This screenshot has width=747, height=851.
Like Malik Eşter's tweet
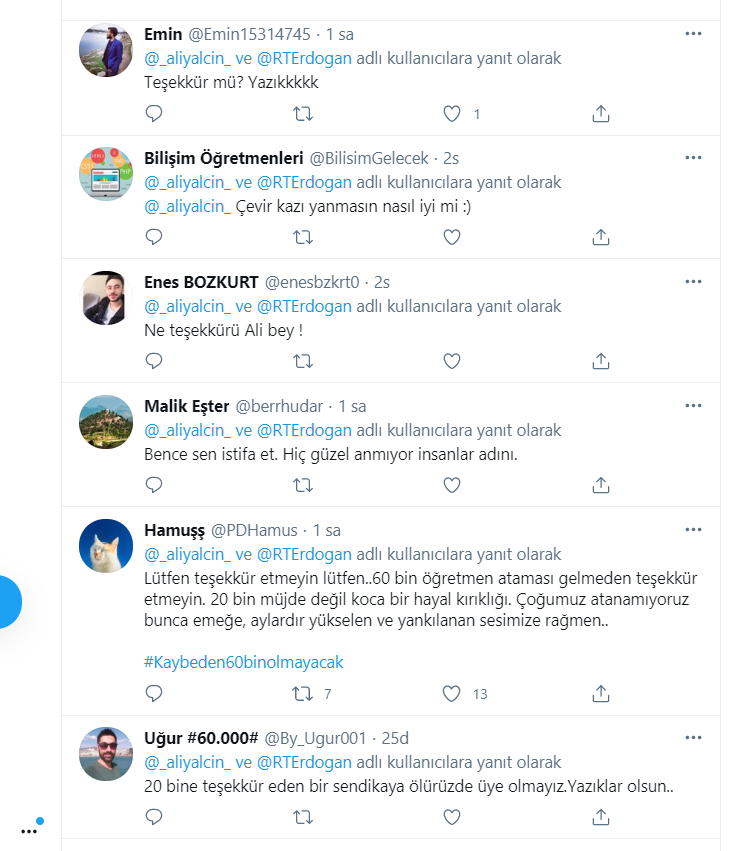(452, 485)
